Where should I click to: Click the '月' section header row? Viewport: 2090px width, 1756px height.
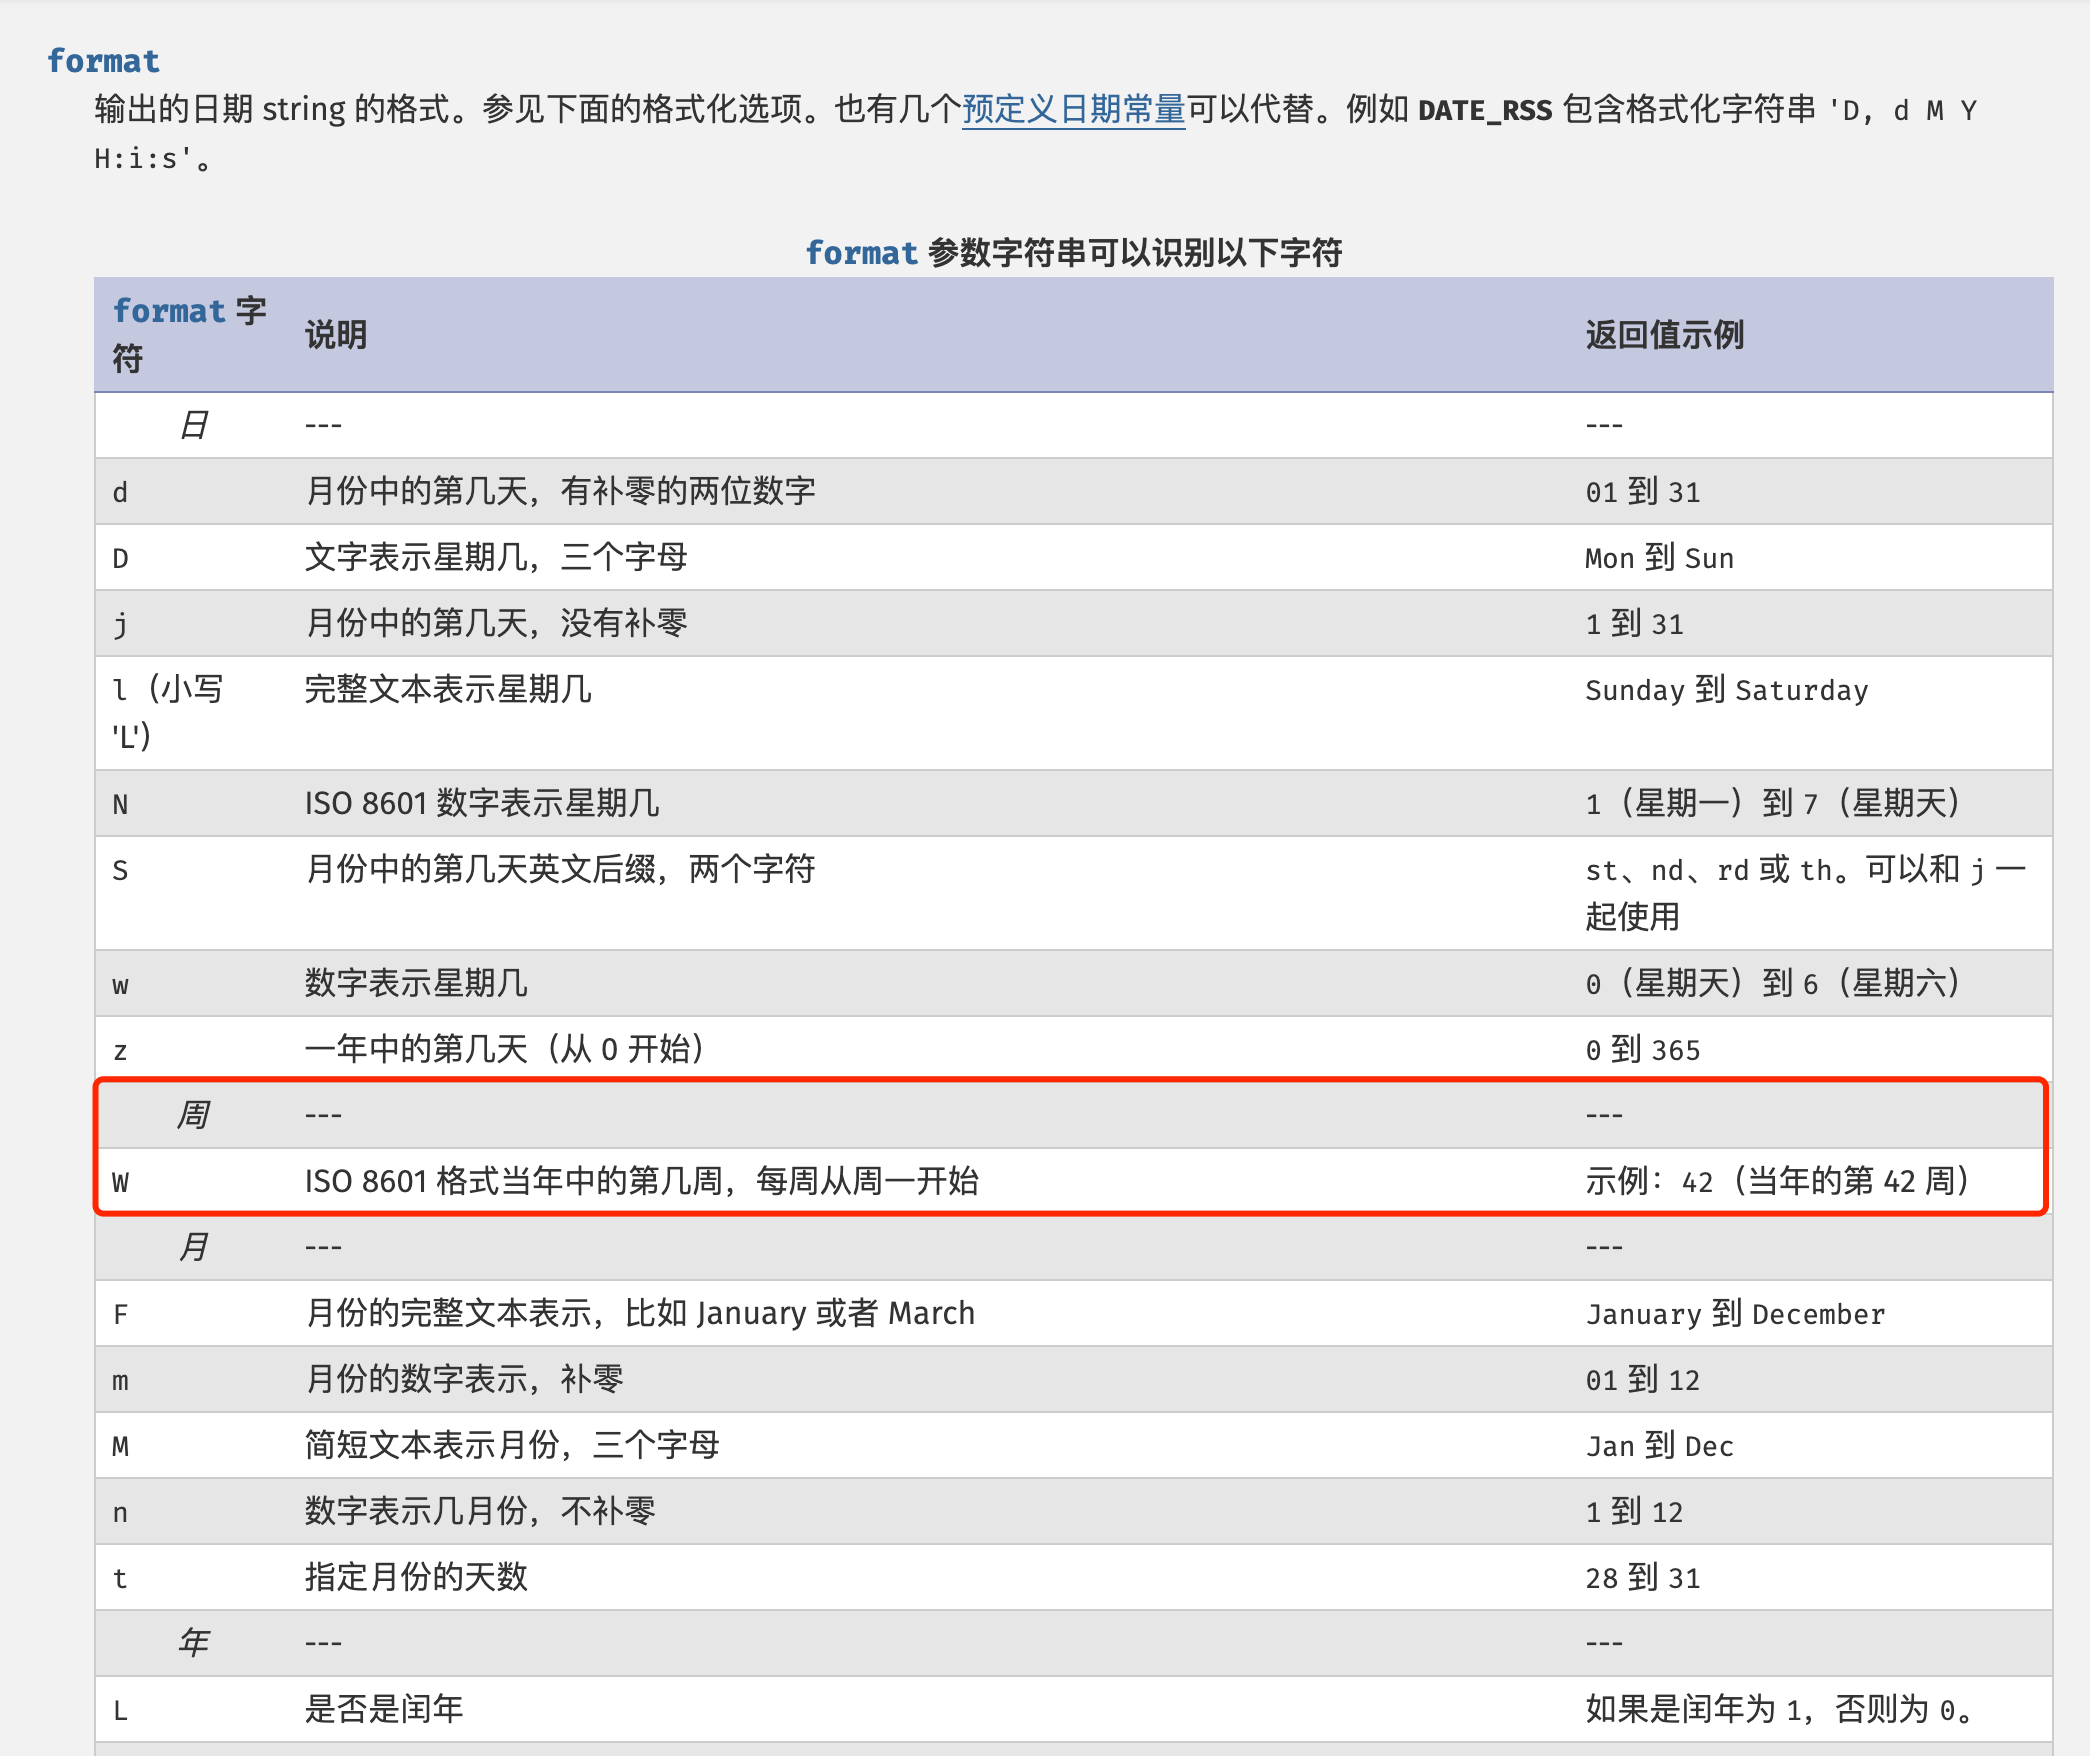click(193, 1247)
